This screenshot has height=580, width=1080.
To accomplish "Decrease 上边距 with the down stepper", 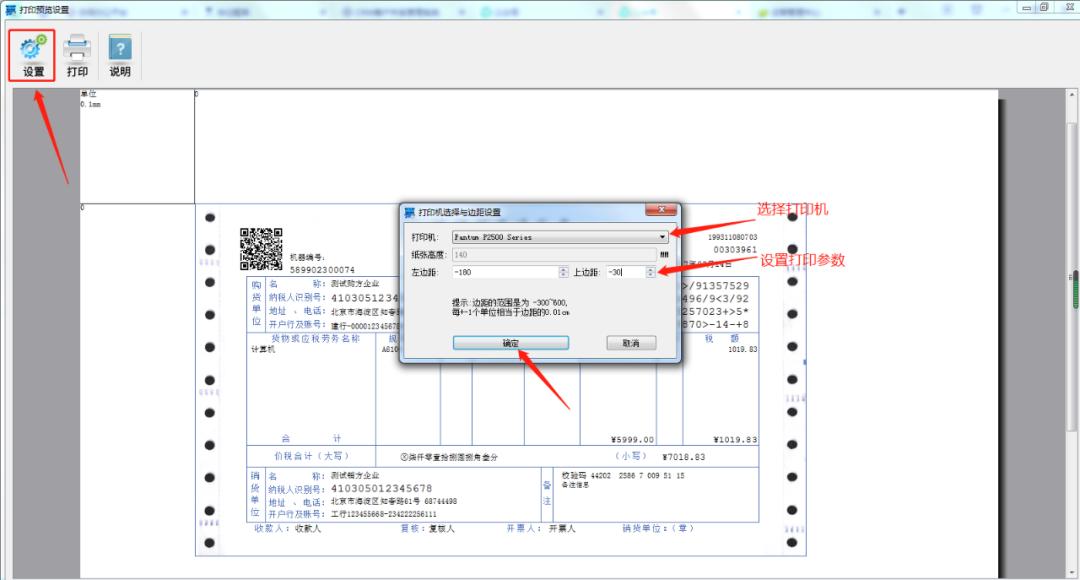I will pyautogui.click(x=651, y=276).
